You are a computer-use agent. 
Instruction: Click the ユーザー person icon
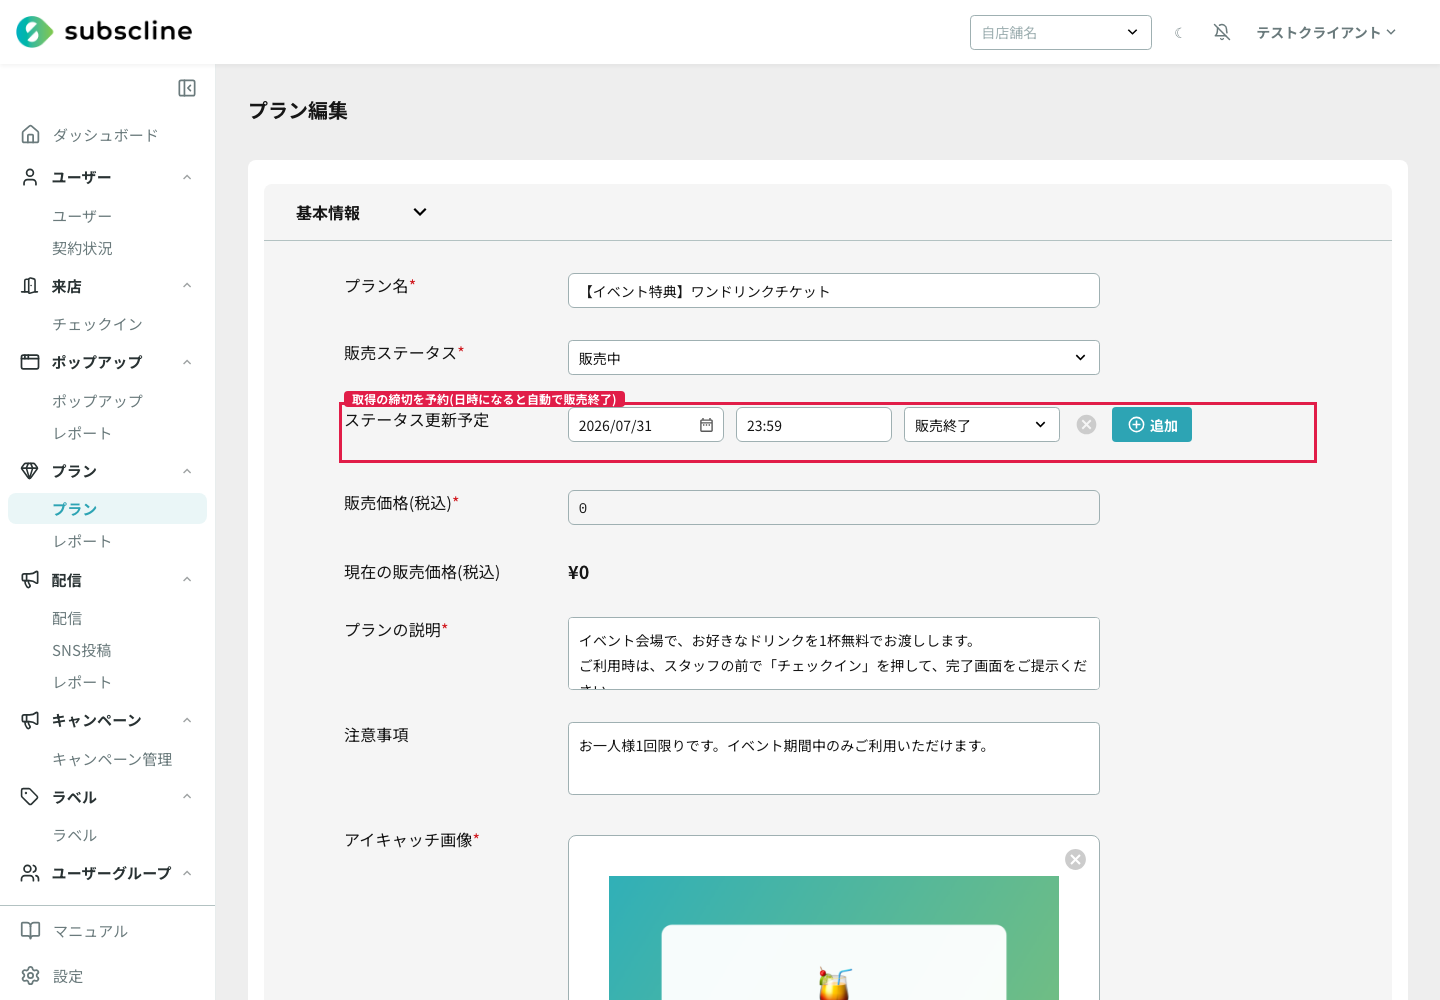pos(30,177)
